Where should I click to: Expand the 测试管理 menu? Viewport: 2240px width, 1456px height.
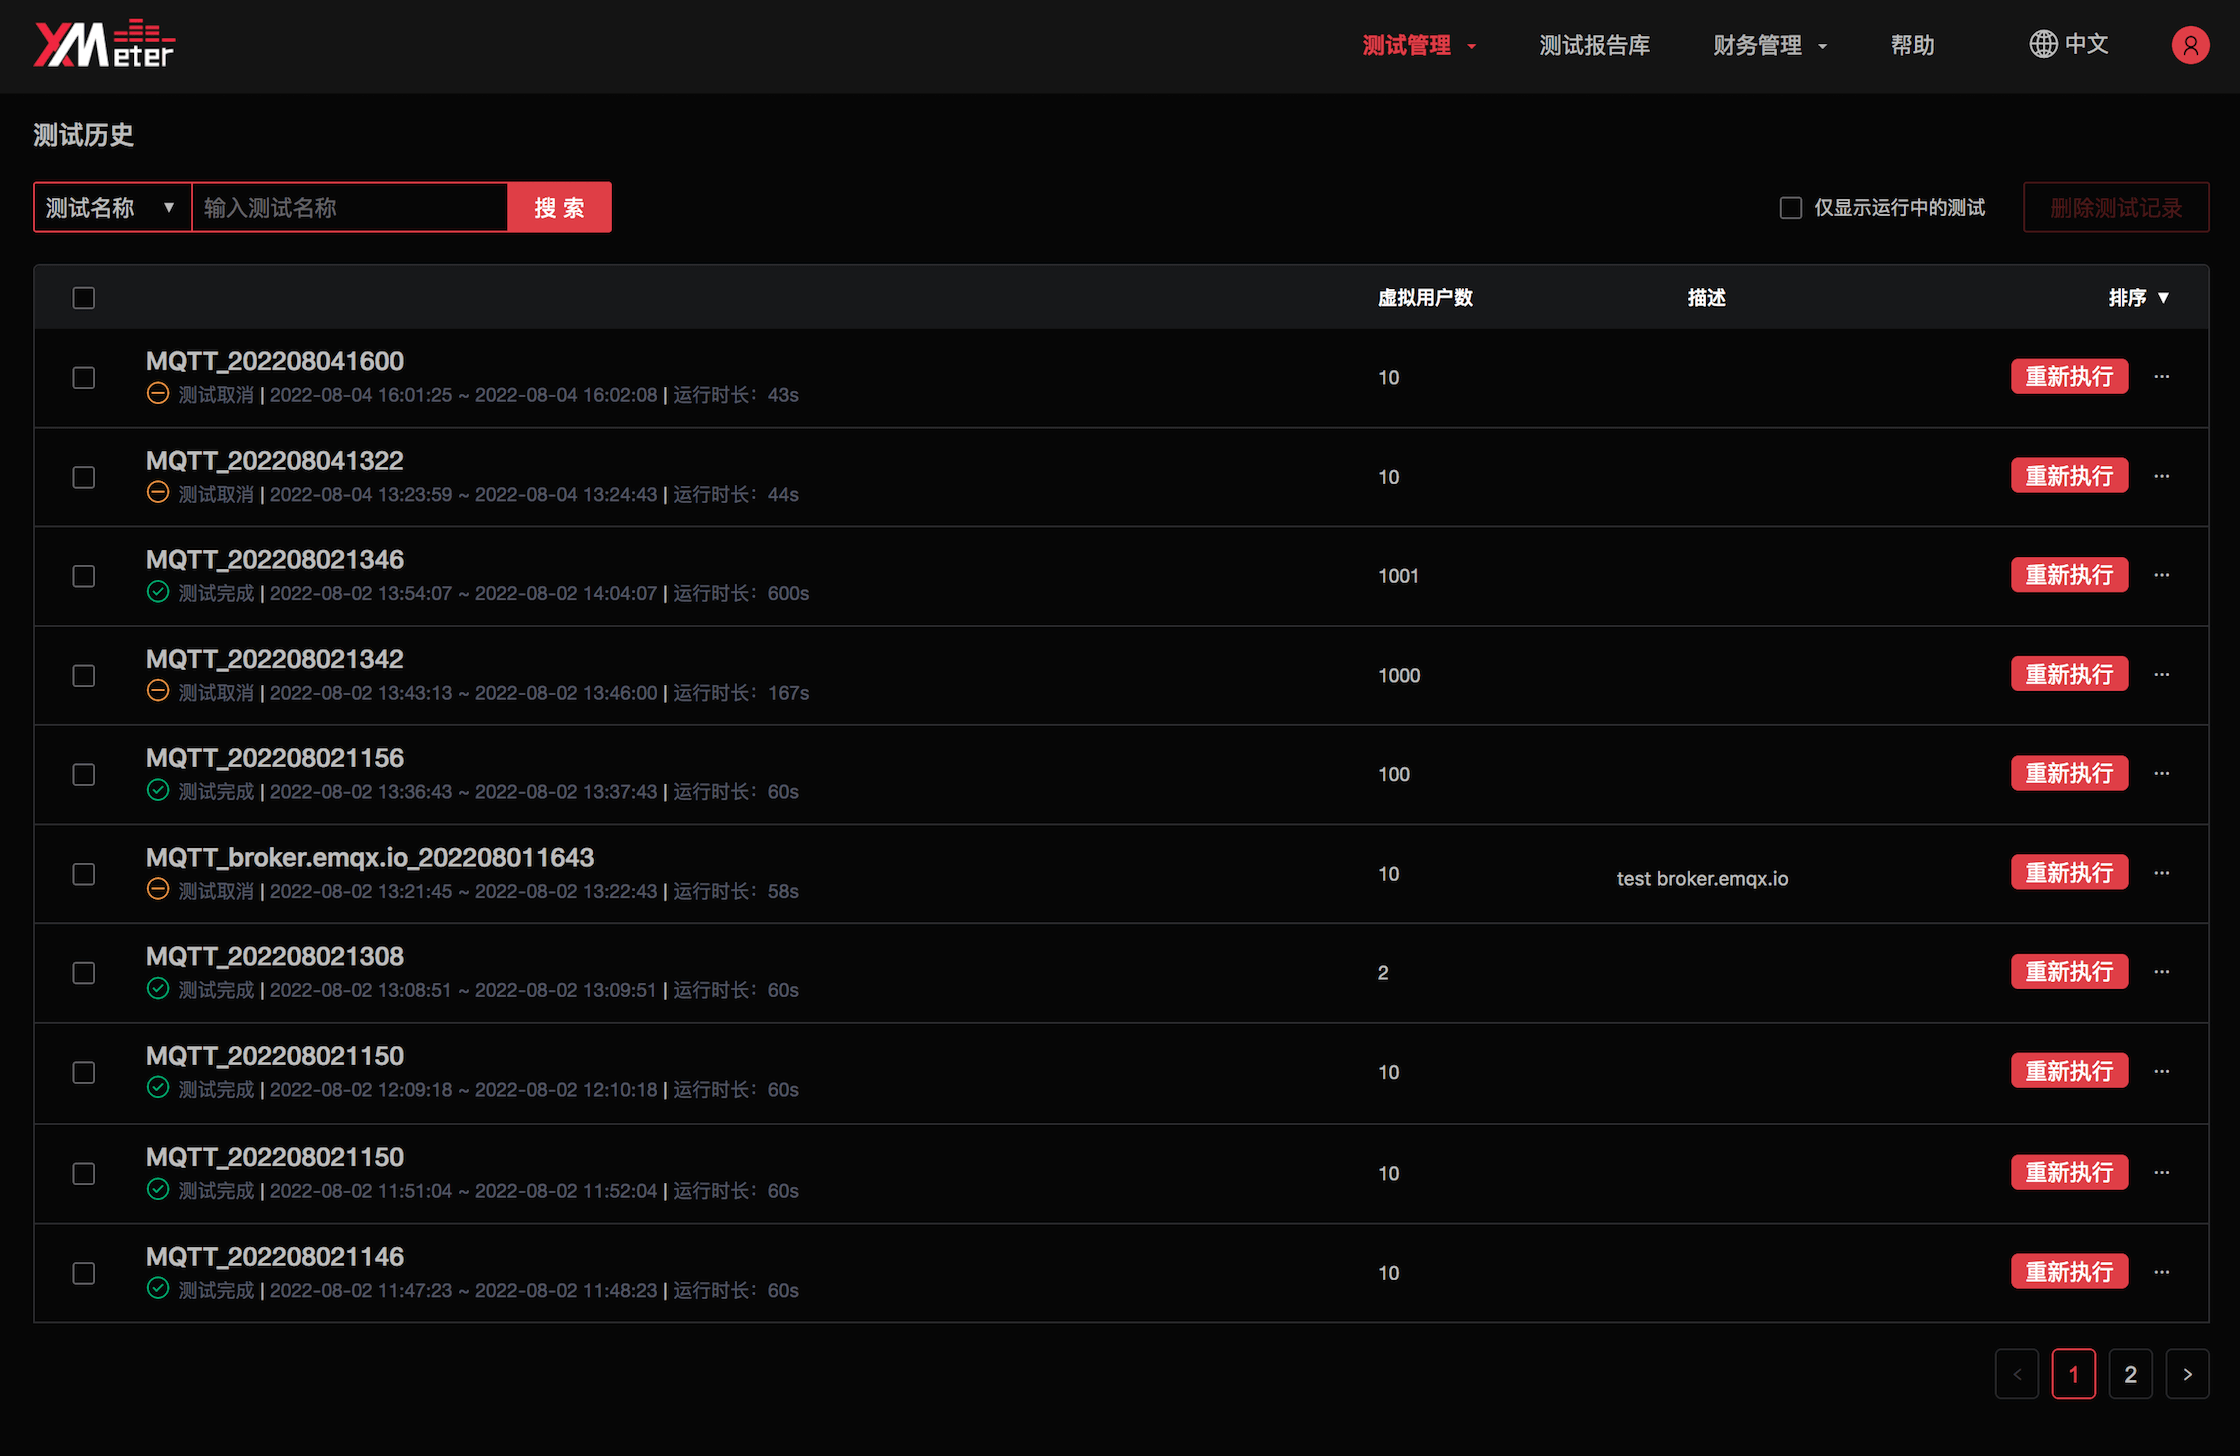point(1419,45)
